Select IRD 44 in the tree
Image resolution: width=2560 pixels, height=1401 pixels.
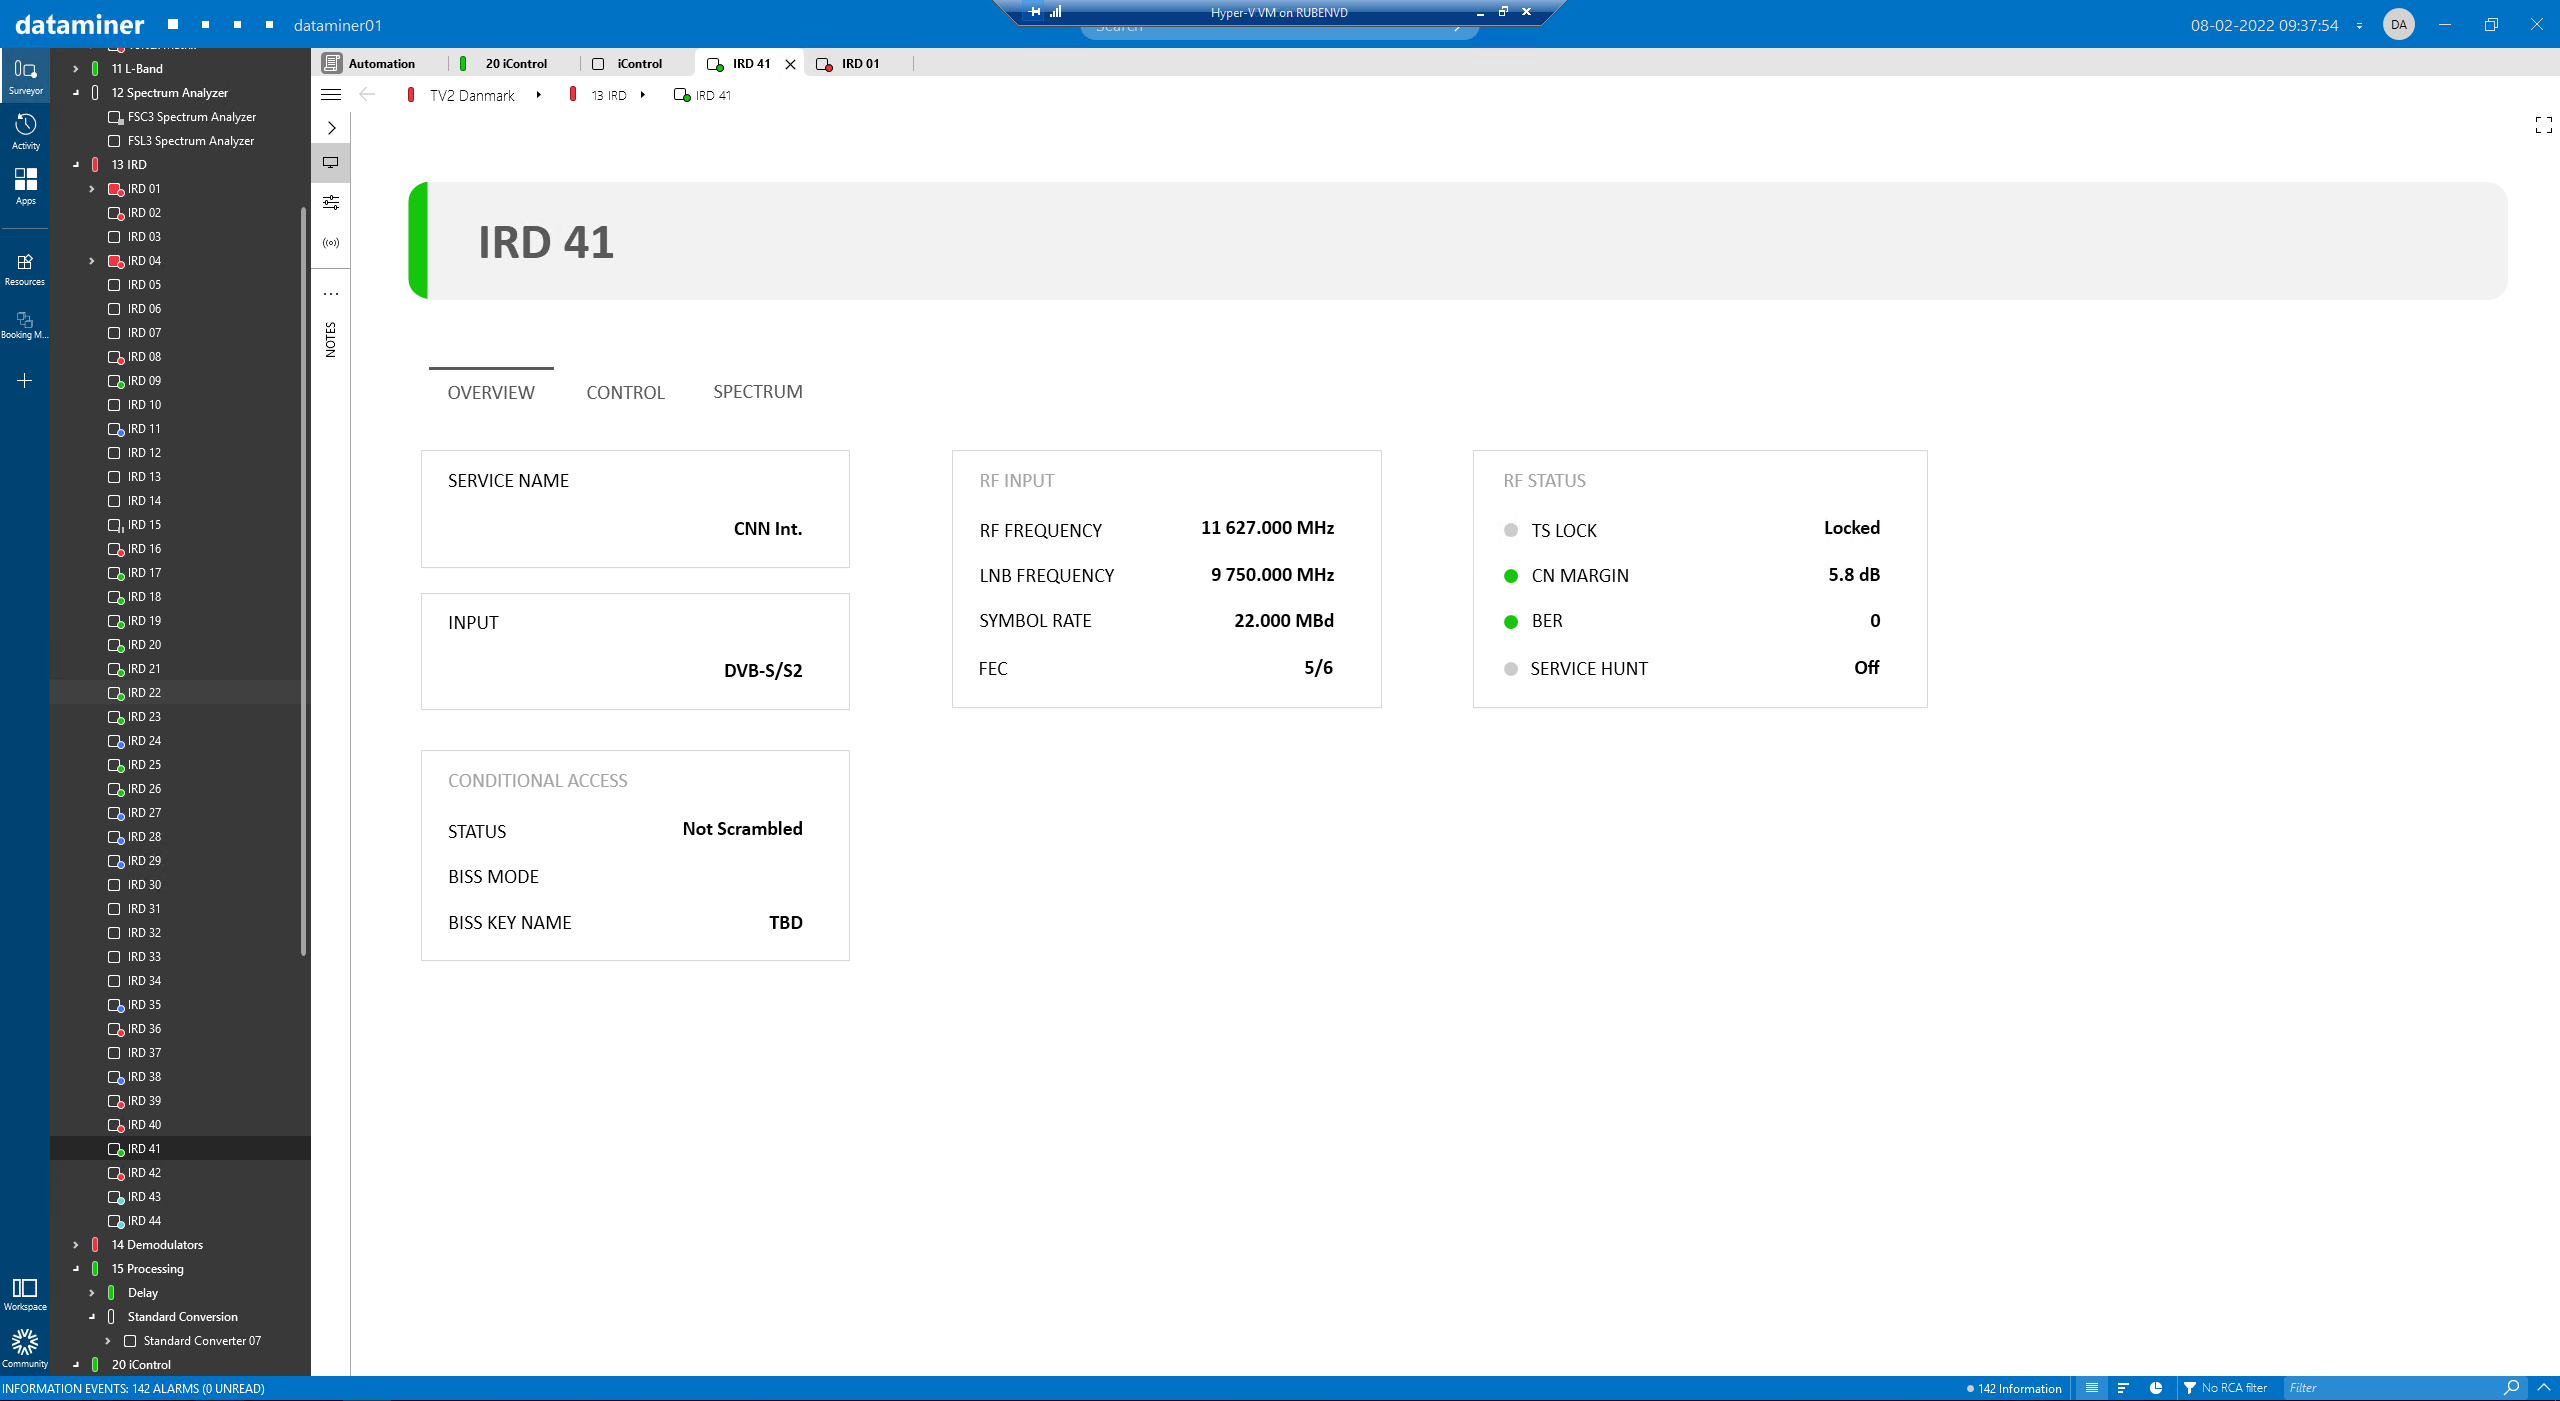144,1221
